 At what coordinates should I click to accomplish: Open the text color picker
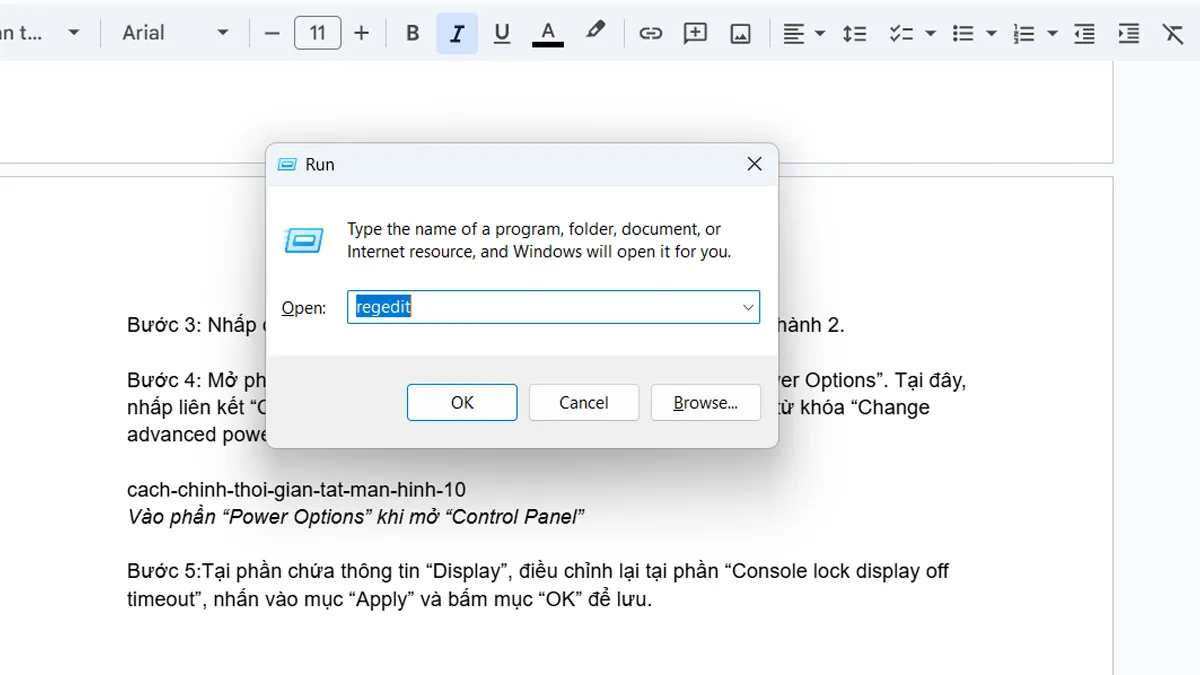(547, 33)
